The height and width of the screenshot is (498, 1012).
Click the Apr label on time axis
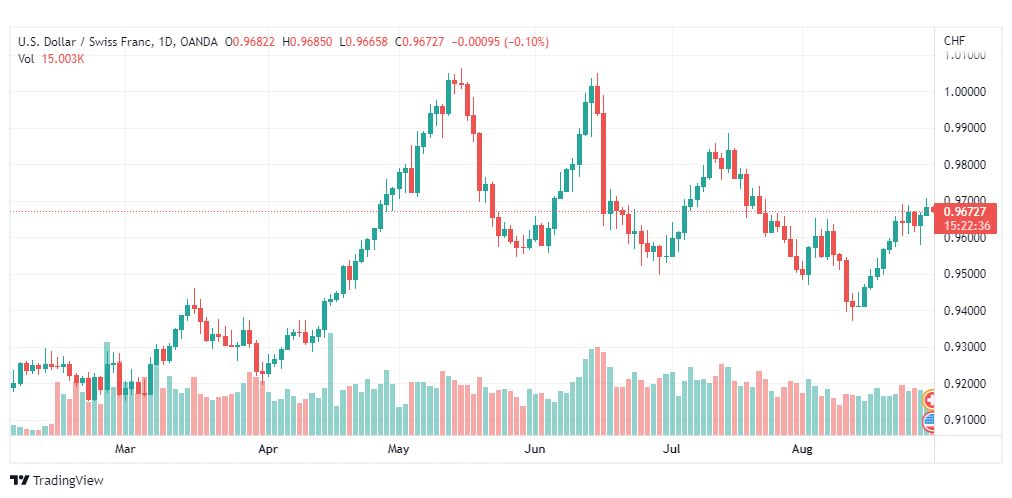(x=268, y=448)
